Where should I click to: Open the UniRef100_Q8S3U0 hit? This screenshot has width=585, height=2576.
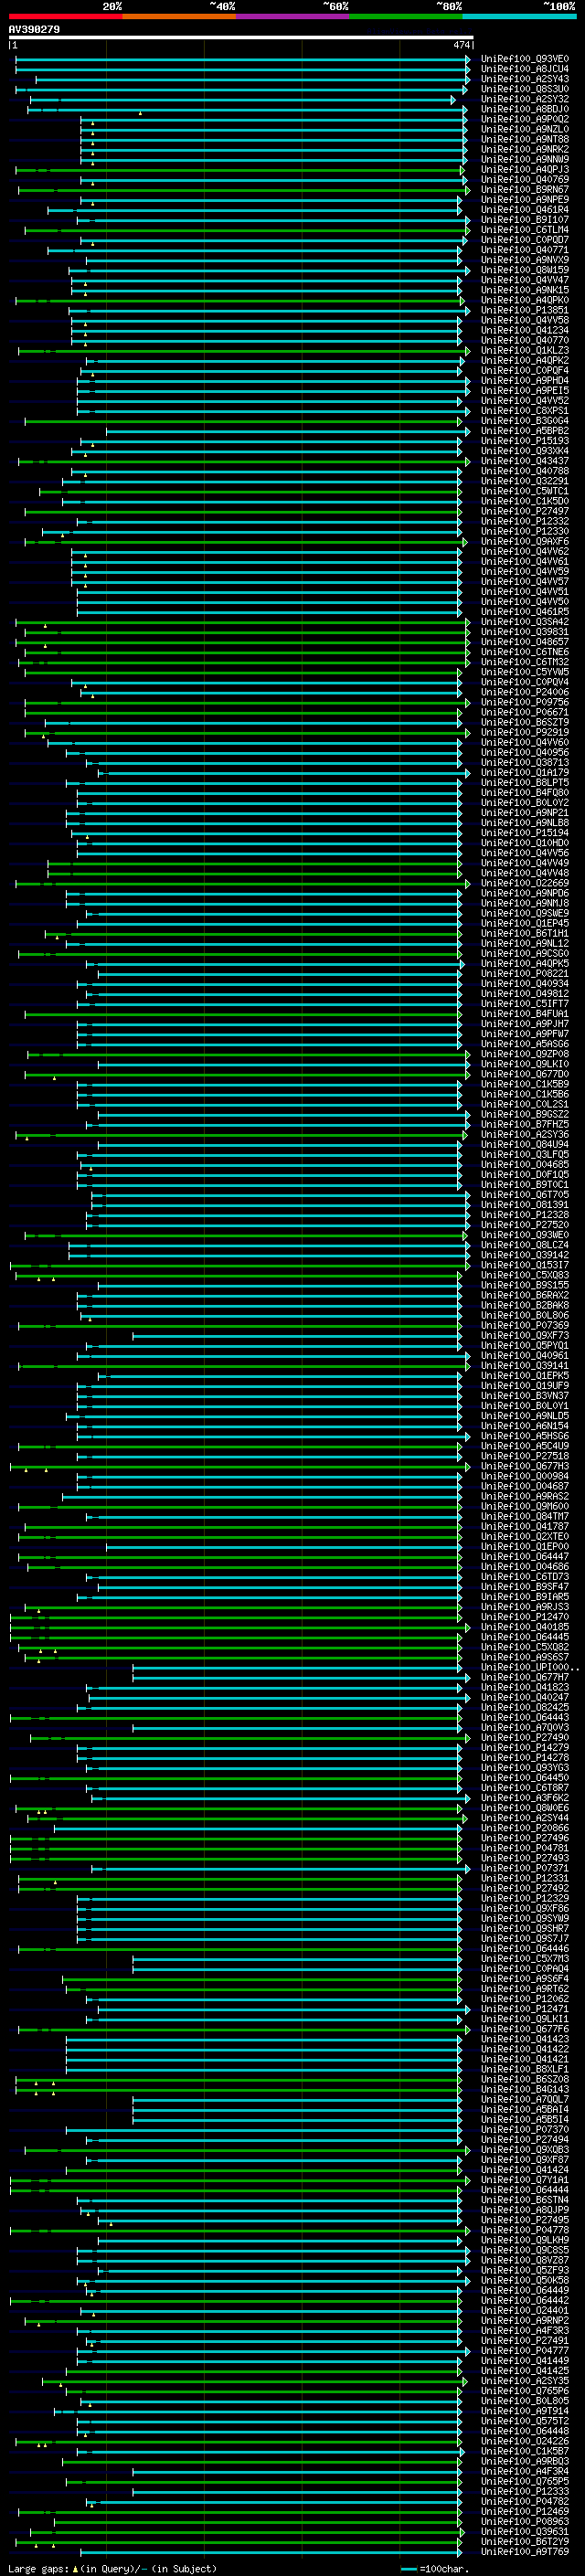524,89
